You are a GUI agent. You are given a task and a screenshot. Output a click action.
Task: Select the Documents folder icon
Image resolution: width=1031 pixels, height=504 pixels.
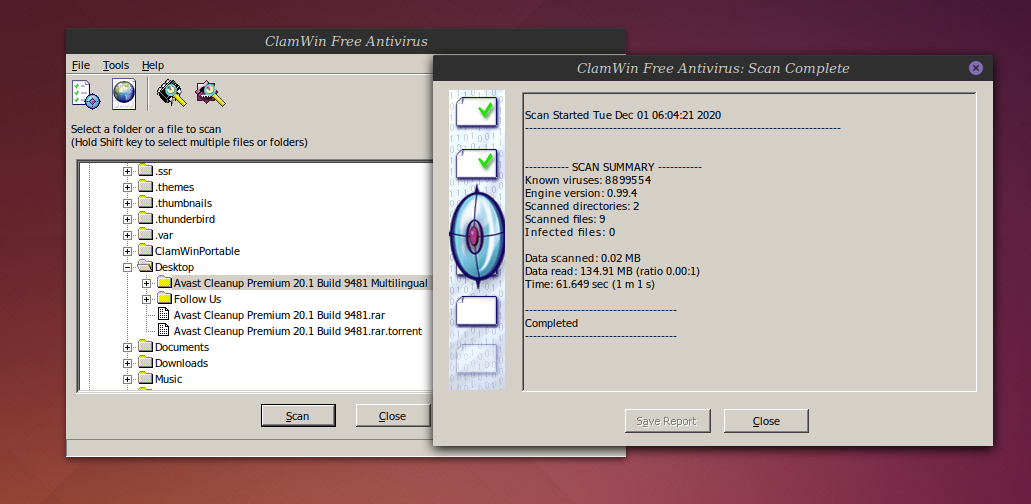click(145, 347)
